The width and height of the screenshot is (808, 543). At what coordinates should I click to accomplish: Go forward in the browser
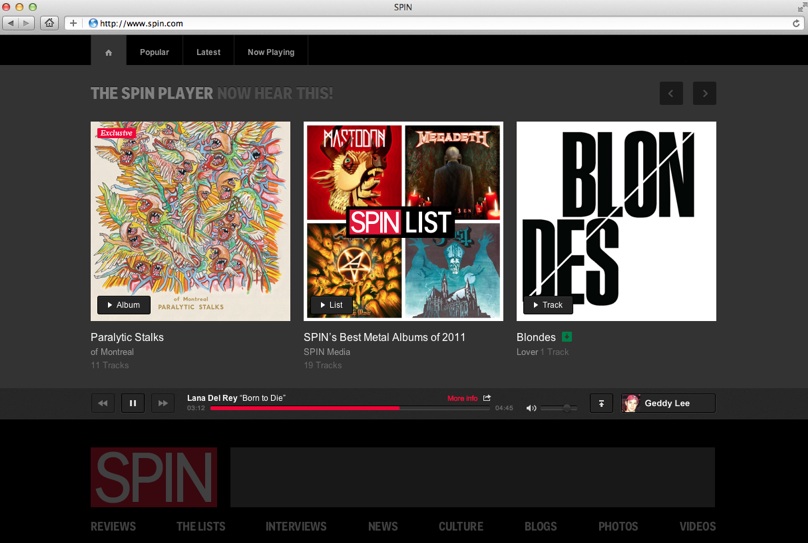(26, 23)
